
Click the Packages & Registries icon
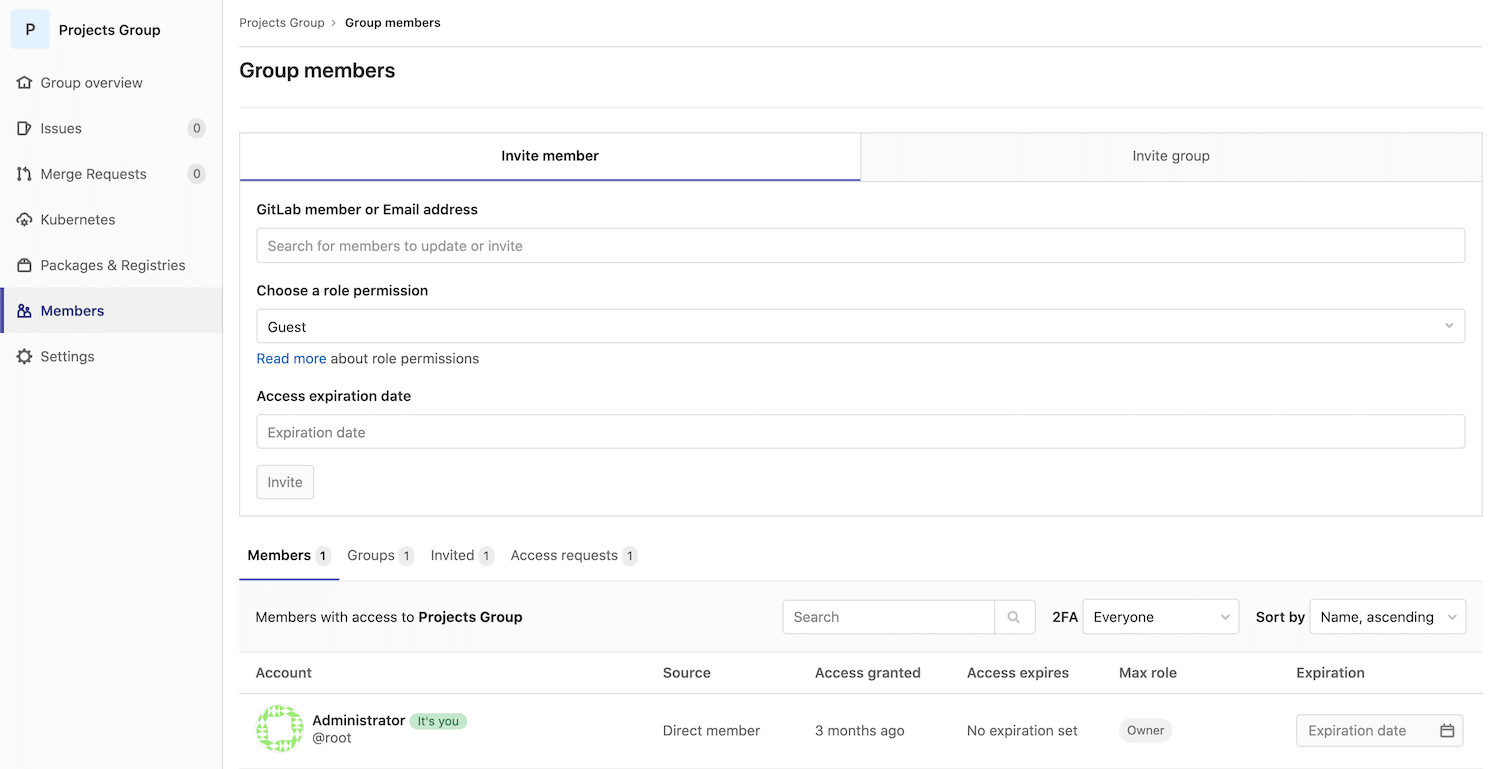25,265
